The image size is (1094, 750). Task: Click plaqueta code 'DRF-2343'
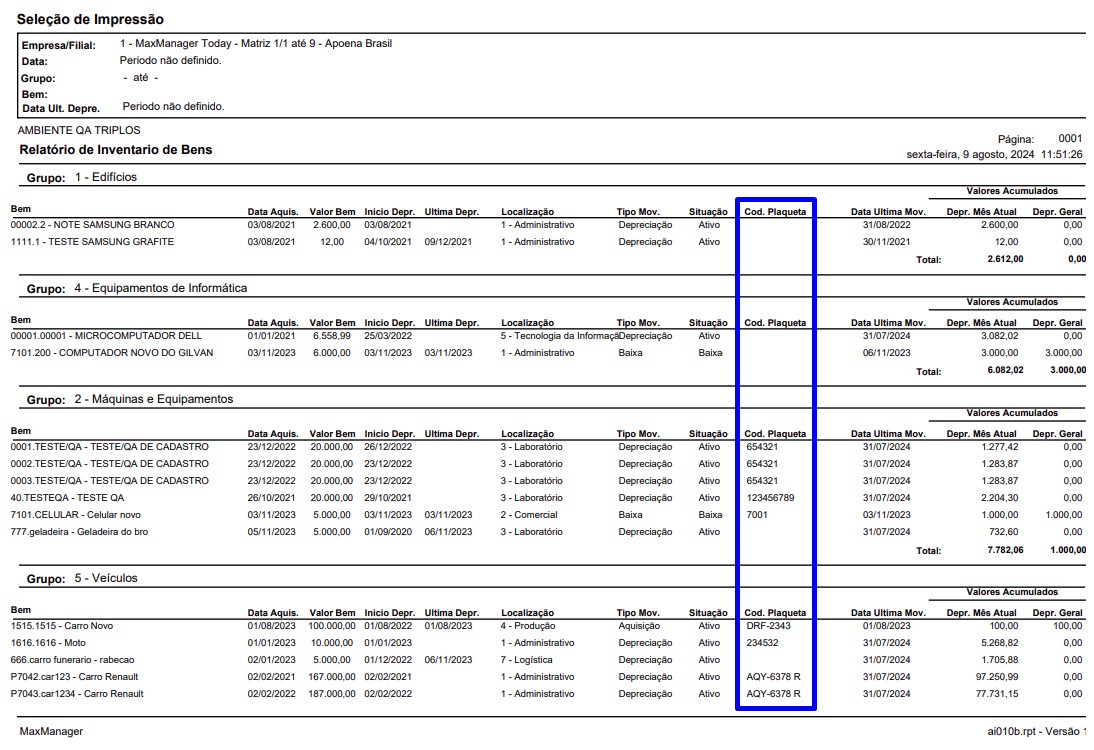pos(768,626)
